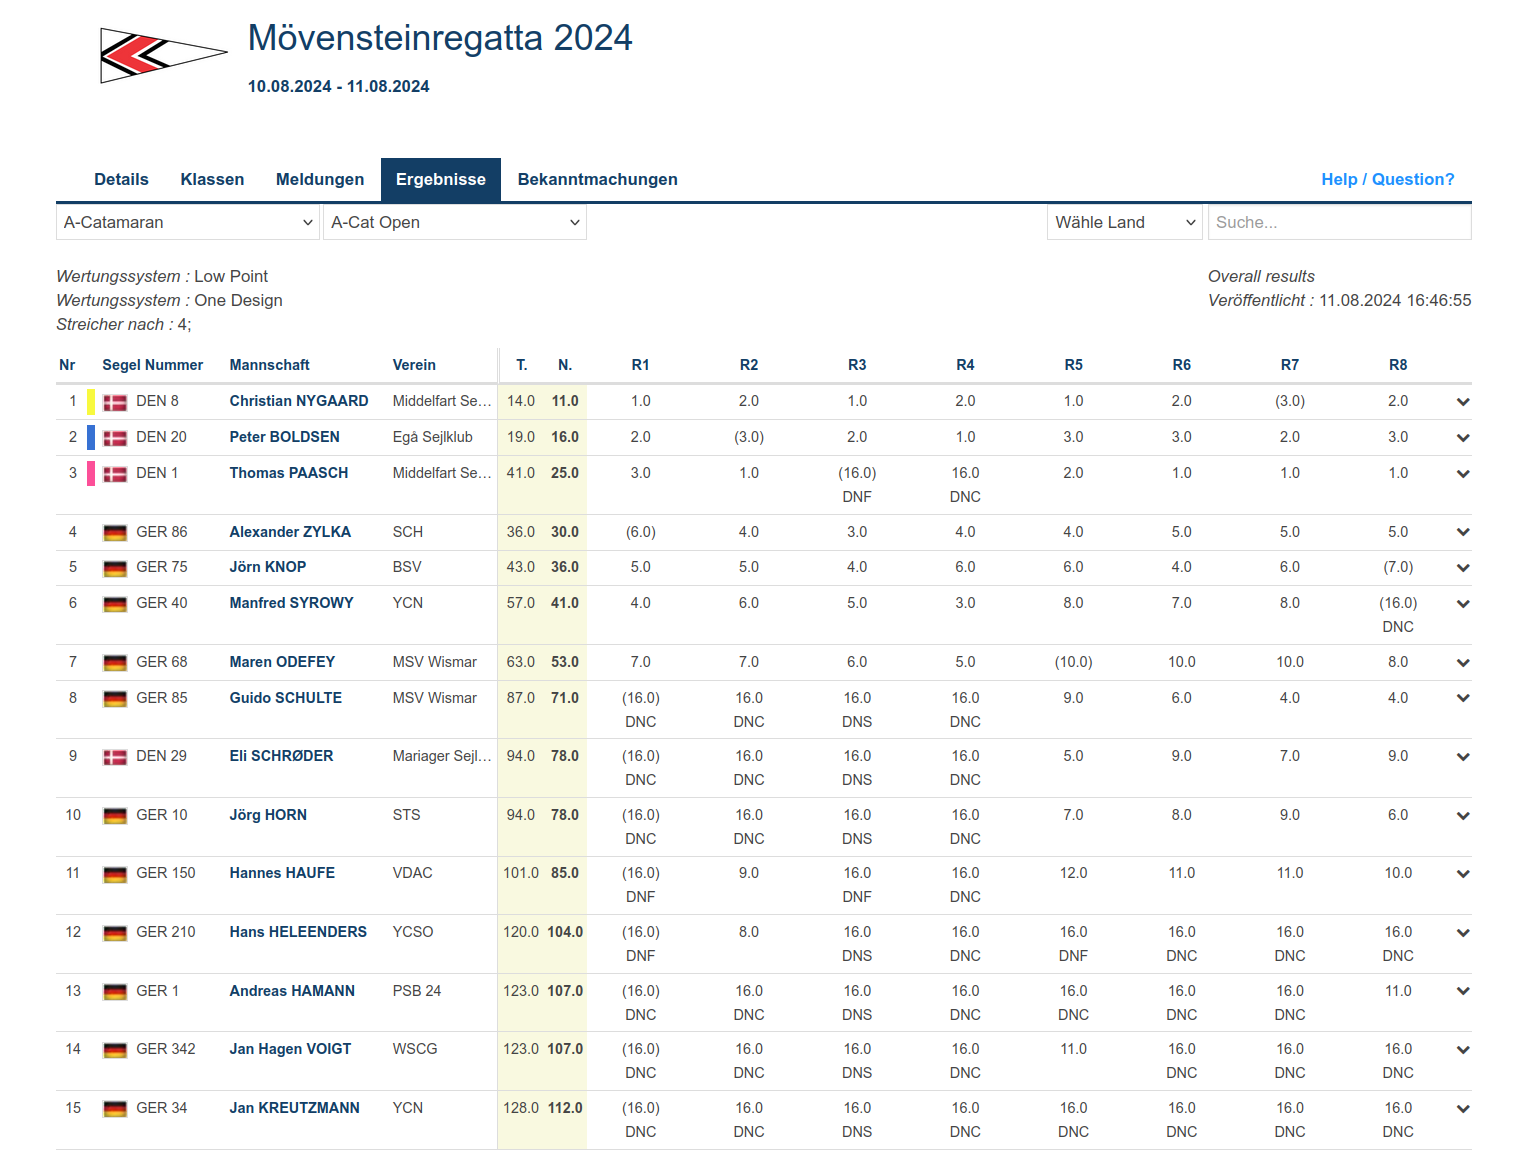Click the German flag beside GER 85
The image size is (1526, 1168).
pyautogui.click(x=115, y=700)
